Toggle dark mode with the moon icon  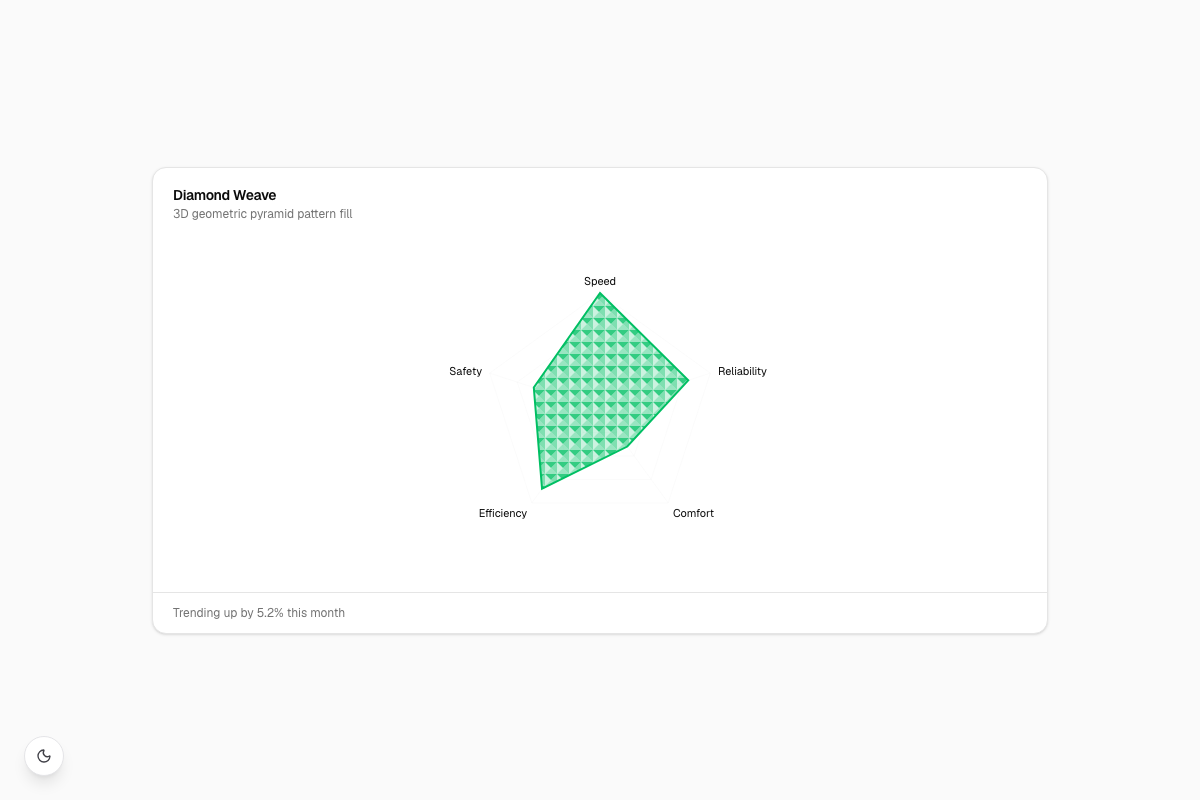point(44,756)
